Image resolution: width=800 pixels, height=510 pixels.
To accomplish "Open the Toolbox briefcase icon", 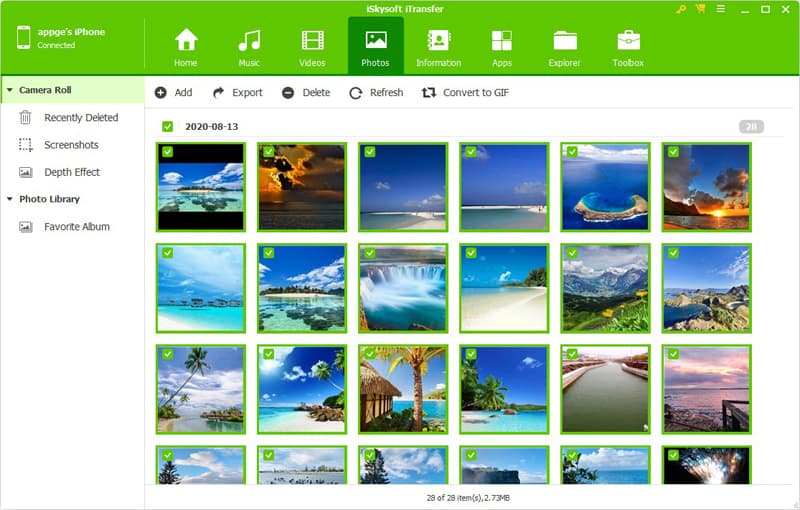I will click(x=628, y=40).
